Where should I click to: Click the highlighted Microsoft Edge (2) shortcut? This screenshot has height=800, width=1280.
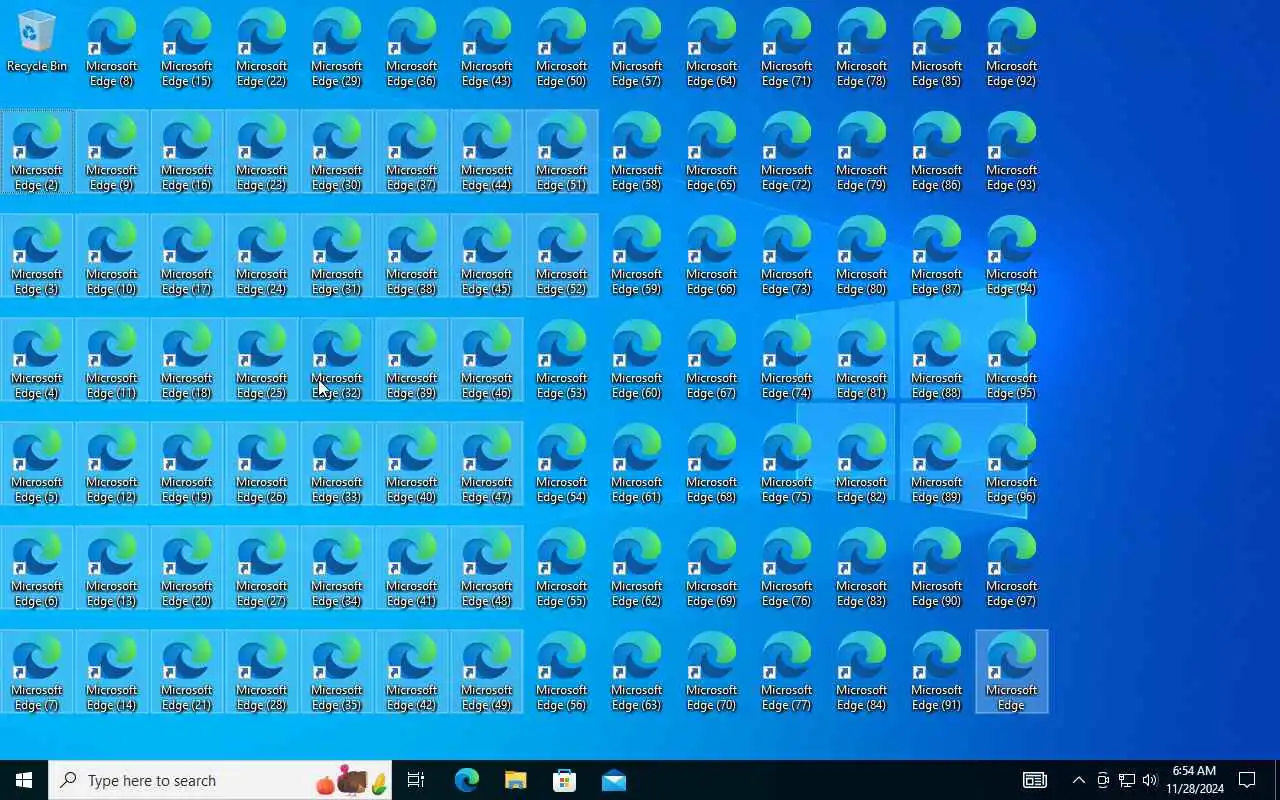[x=37, y=152]
